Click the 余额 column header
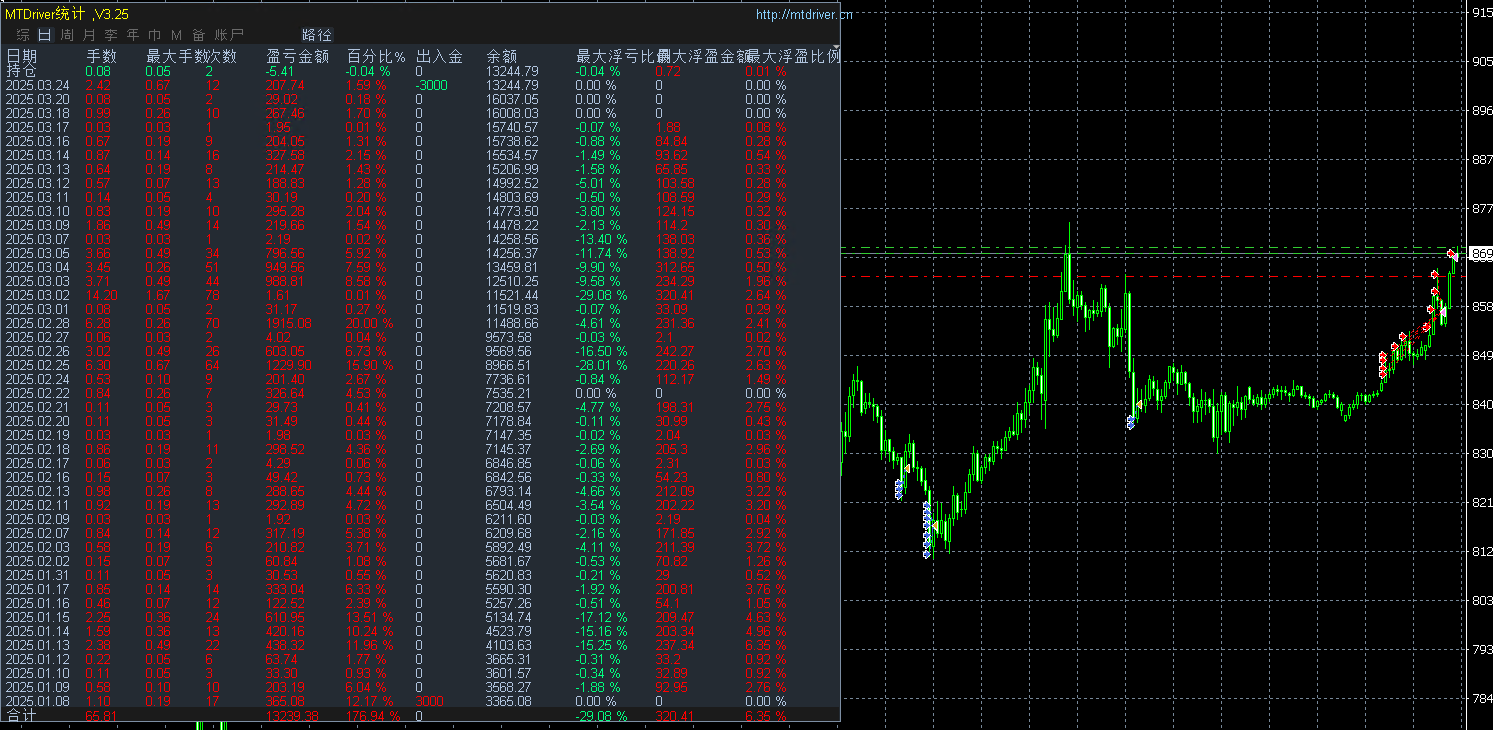The image size is (1493, 730). pos(501,57)
